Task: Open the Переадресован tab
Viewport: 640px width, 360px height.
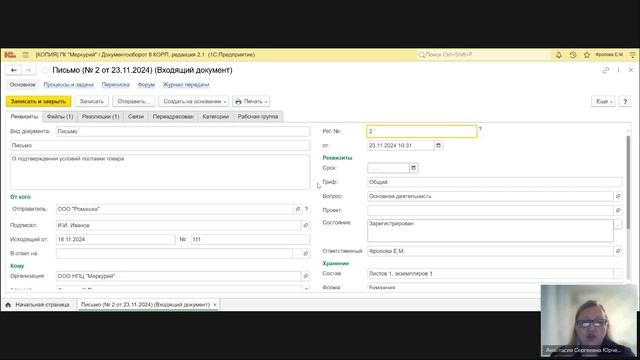Action: pos(173,117)
